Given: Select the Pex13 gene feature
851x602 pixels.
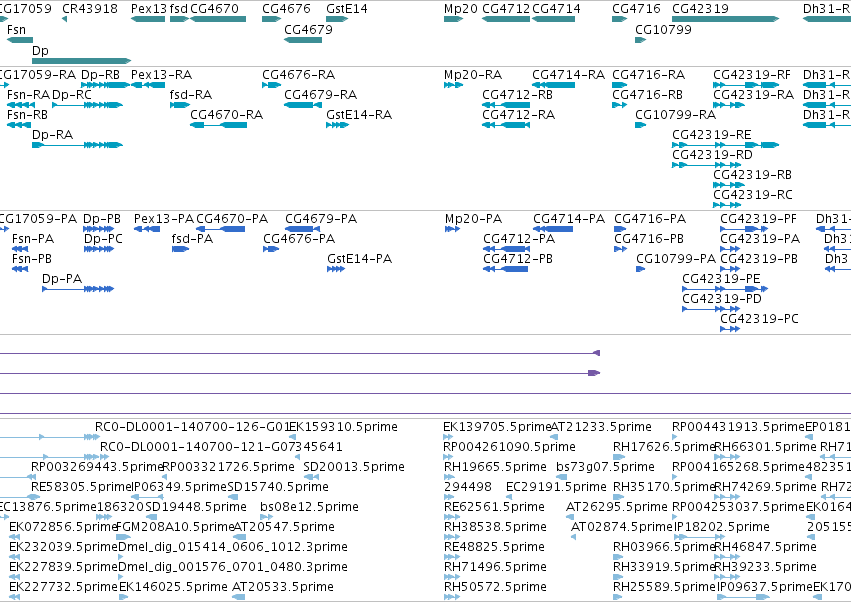Looking at the screenshot, I should pos(148,19).
